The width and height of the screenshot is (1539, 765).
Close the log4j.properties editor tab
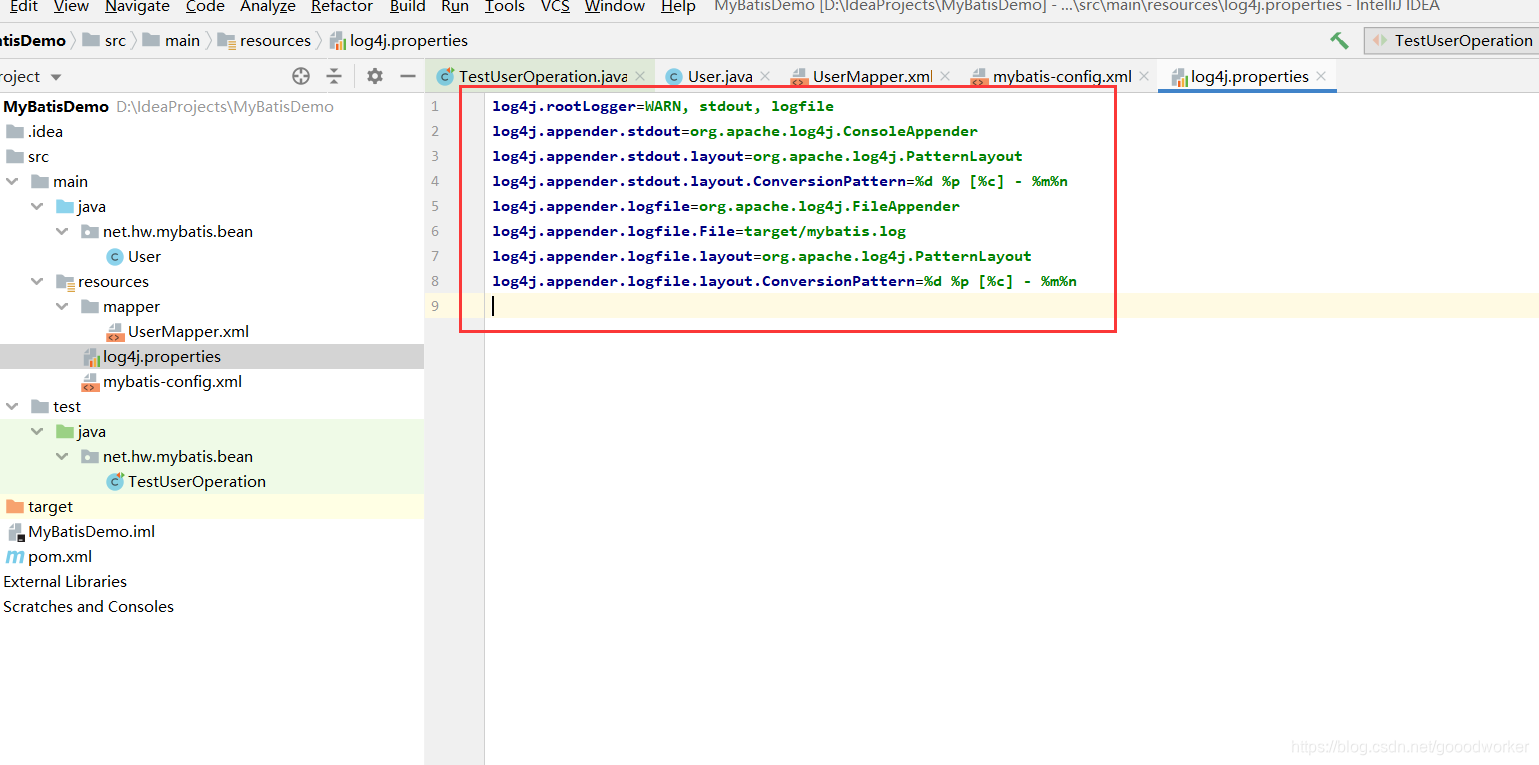point(1321,76)
